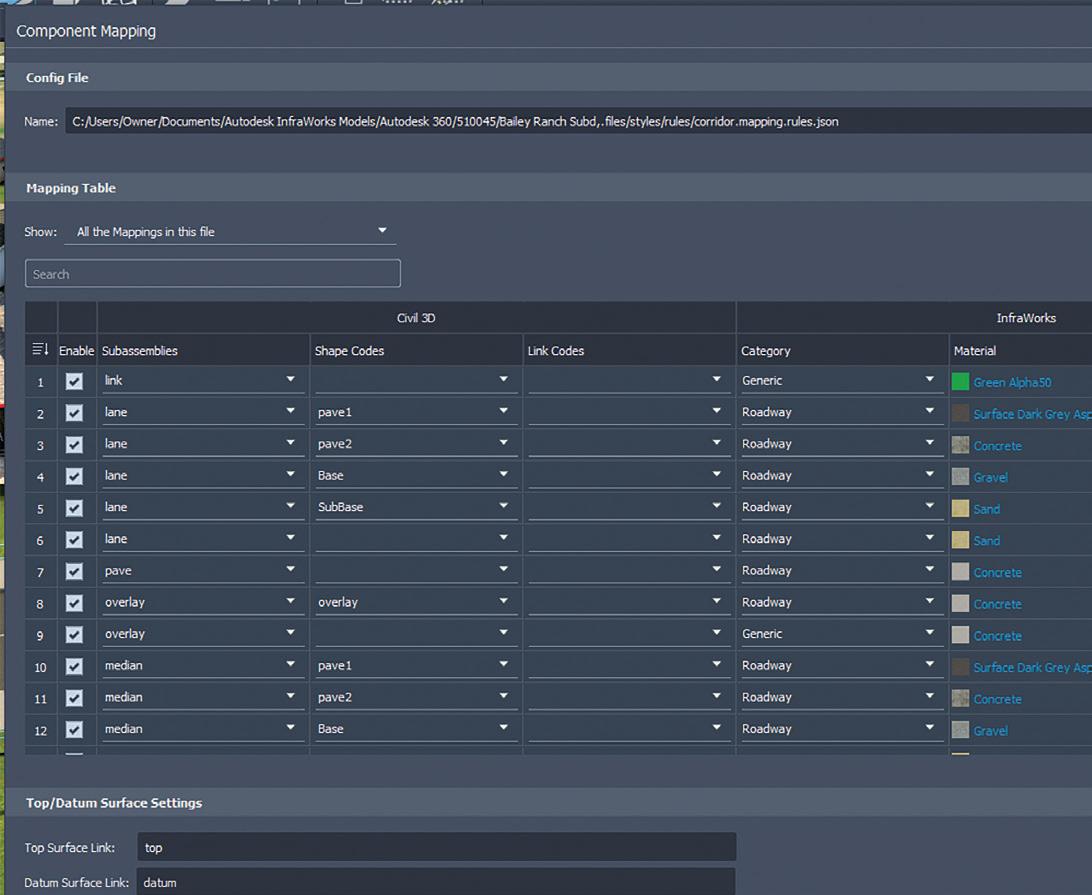Image resolution: width=1092 pixels, height=895 pixels.
Task: Open row 6 empty Shape Codes dropdown
Action: tap(416, 538)
